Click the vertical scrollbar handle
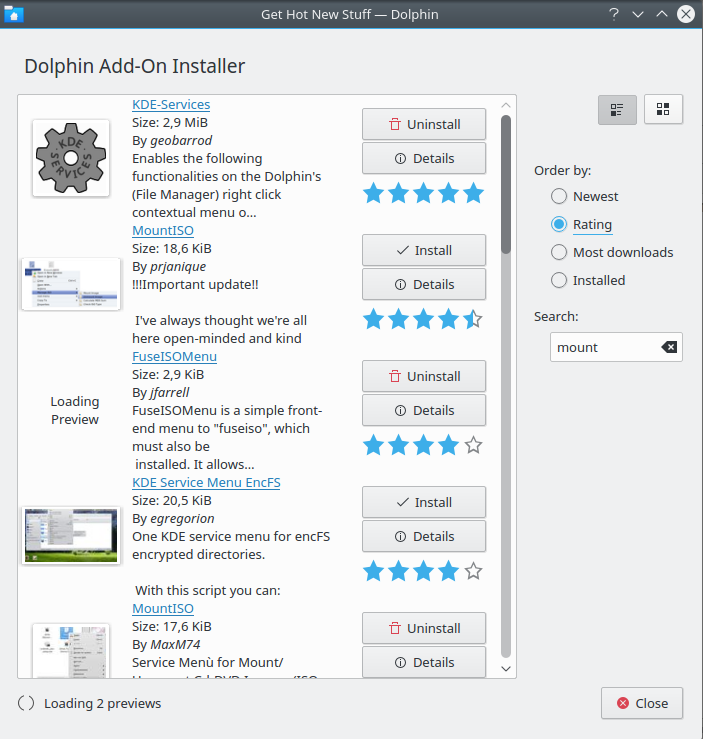 [506, 184]
